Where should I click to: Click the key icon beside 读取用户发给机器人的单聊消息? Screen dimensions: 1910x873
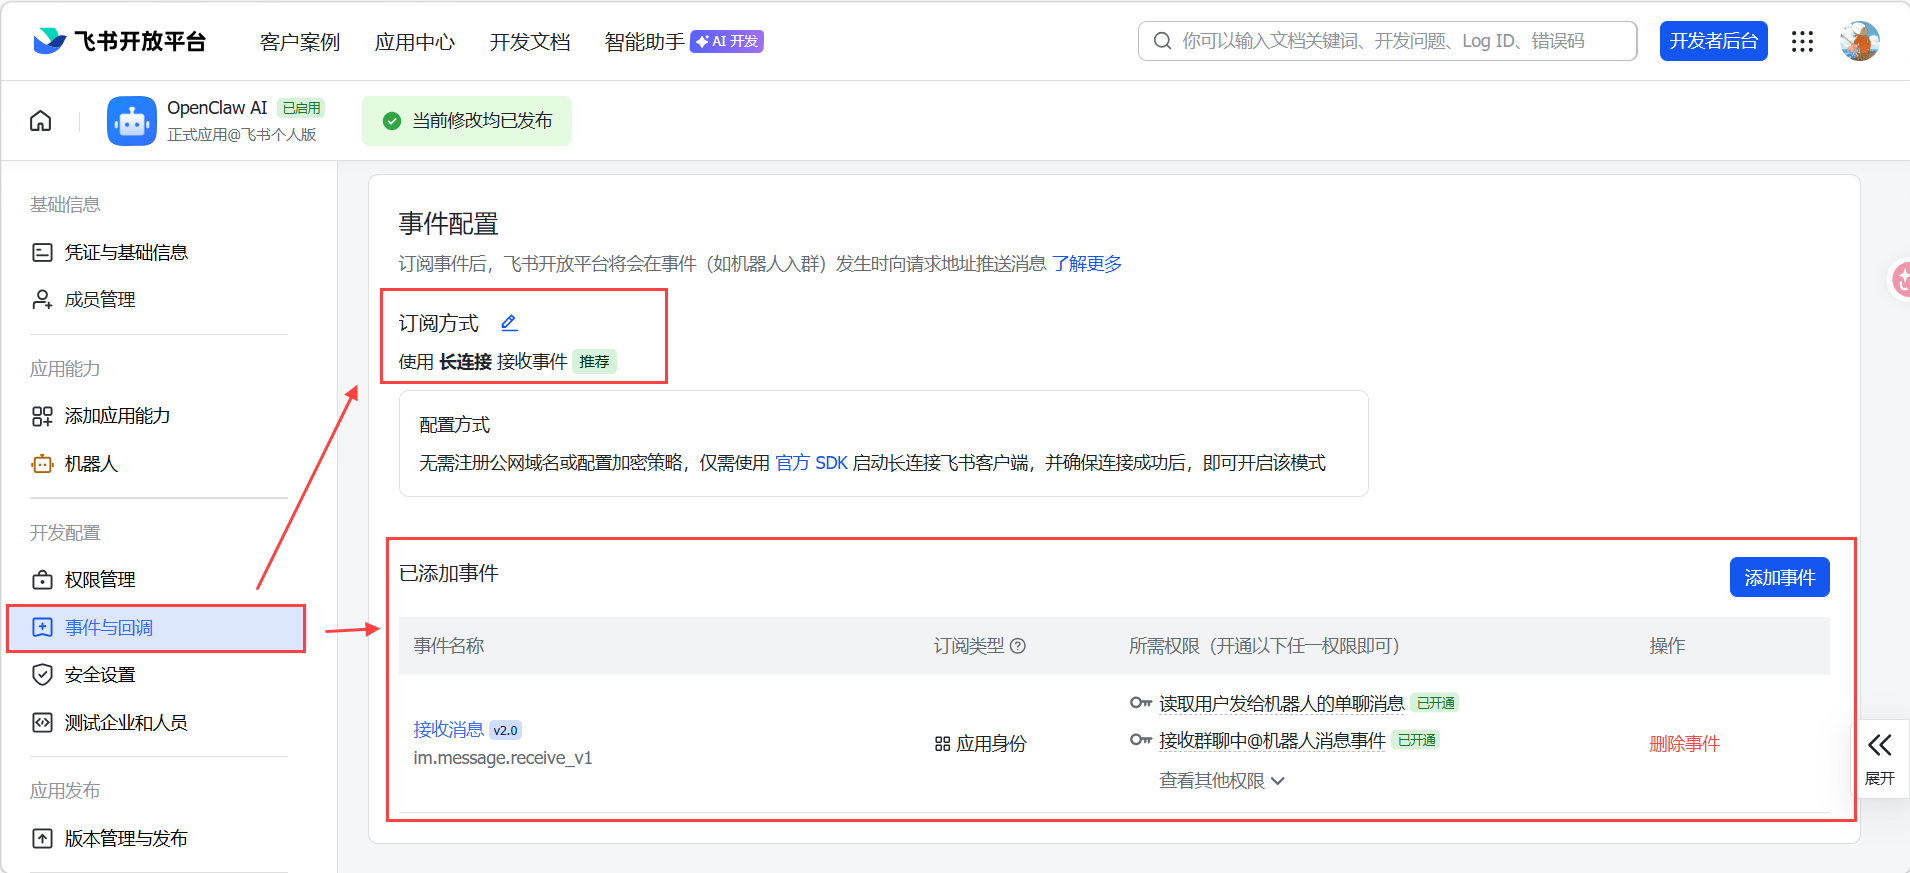(x=1141, y=703)
